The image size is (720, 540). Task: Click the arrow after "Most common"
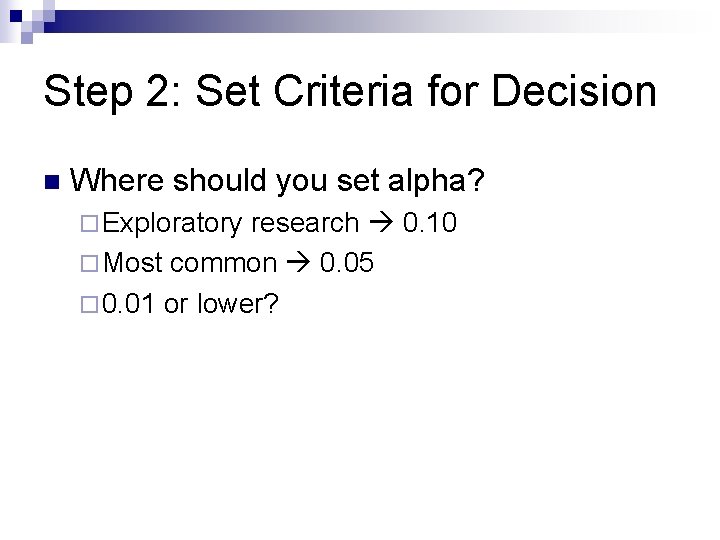[298, 263]
